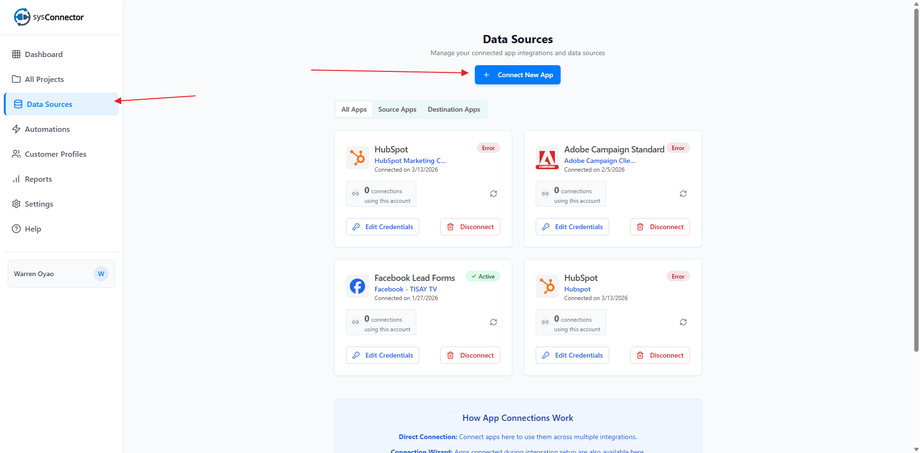
Task: Open the Facebook - TISAY TV link
Action: click(405, 289)
